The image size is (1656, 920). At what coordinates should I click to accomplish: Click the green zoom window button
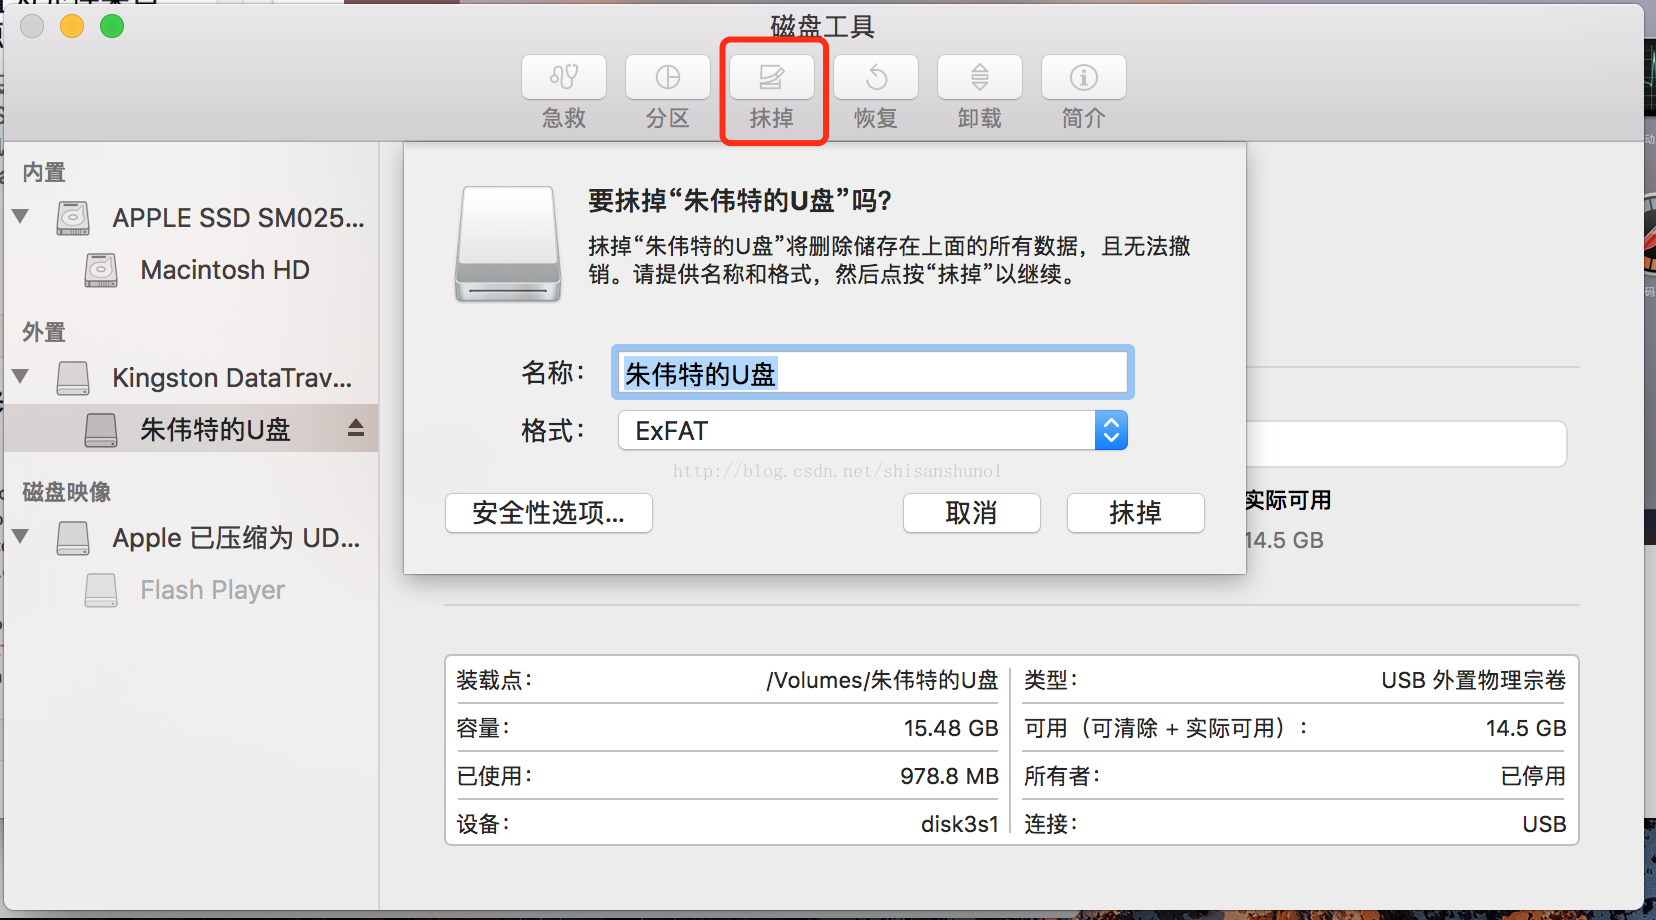pyautogui.click(x=112, y=26)
